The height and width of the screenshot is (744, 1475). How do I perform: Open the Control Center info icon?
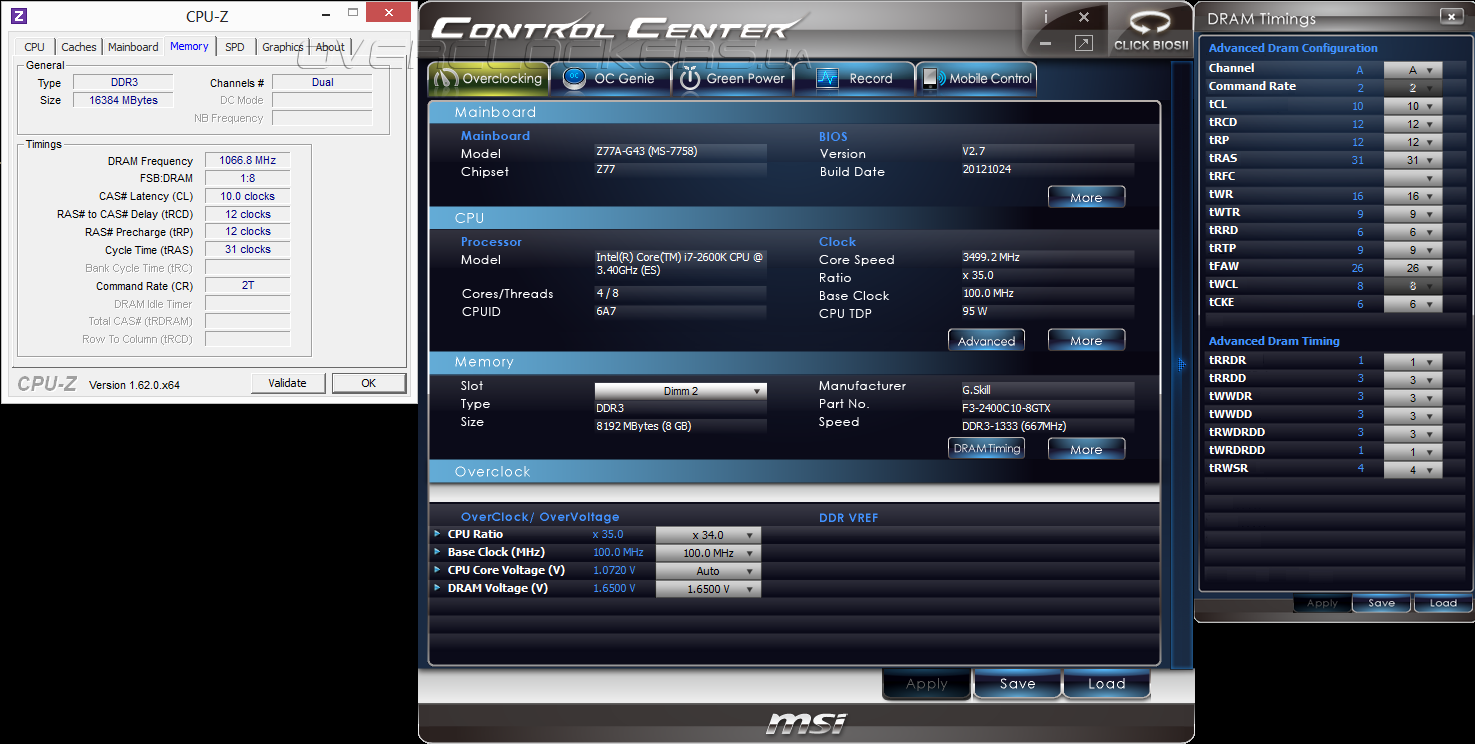[1046, 17]
